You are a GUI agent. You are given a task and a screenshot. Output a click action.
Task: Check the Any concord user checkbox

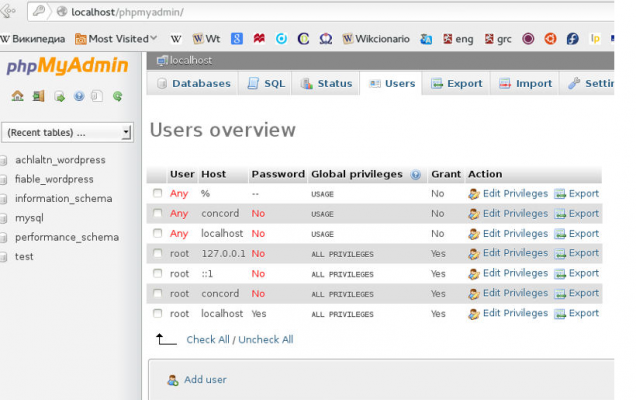pyautogui.click(x=157, y=213)
